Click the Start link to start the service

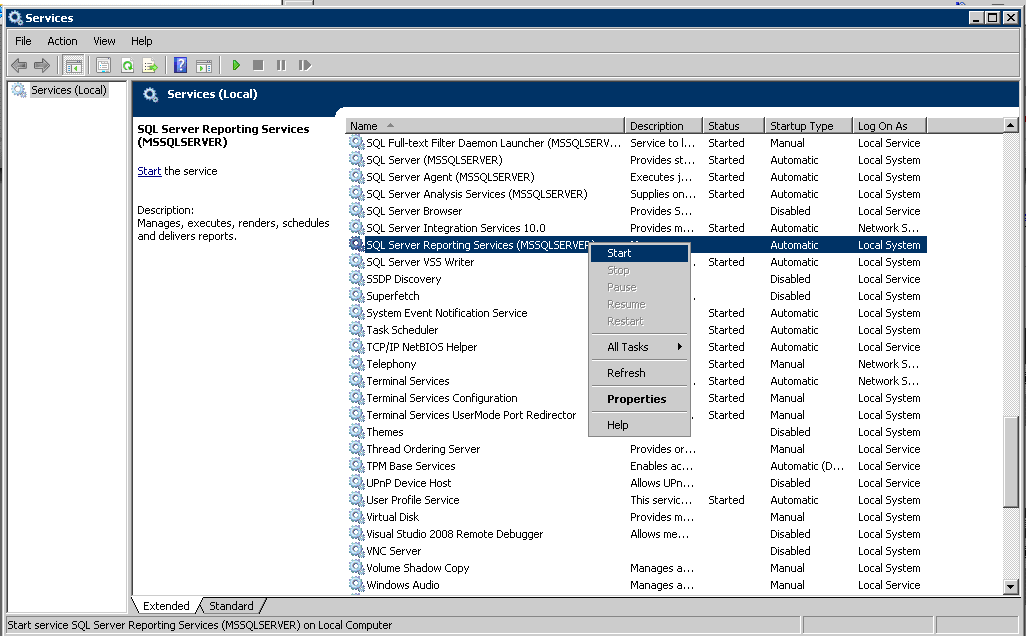click(149, 171)
